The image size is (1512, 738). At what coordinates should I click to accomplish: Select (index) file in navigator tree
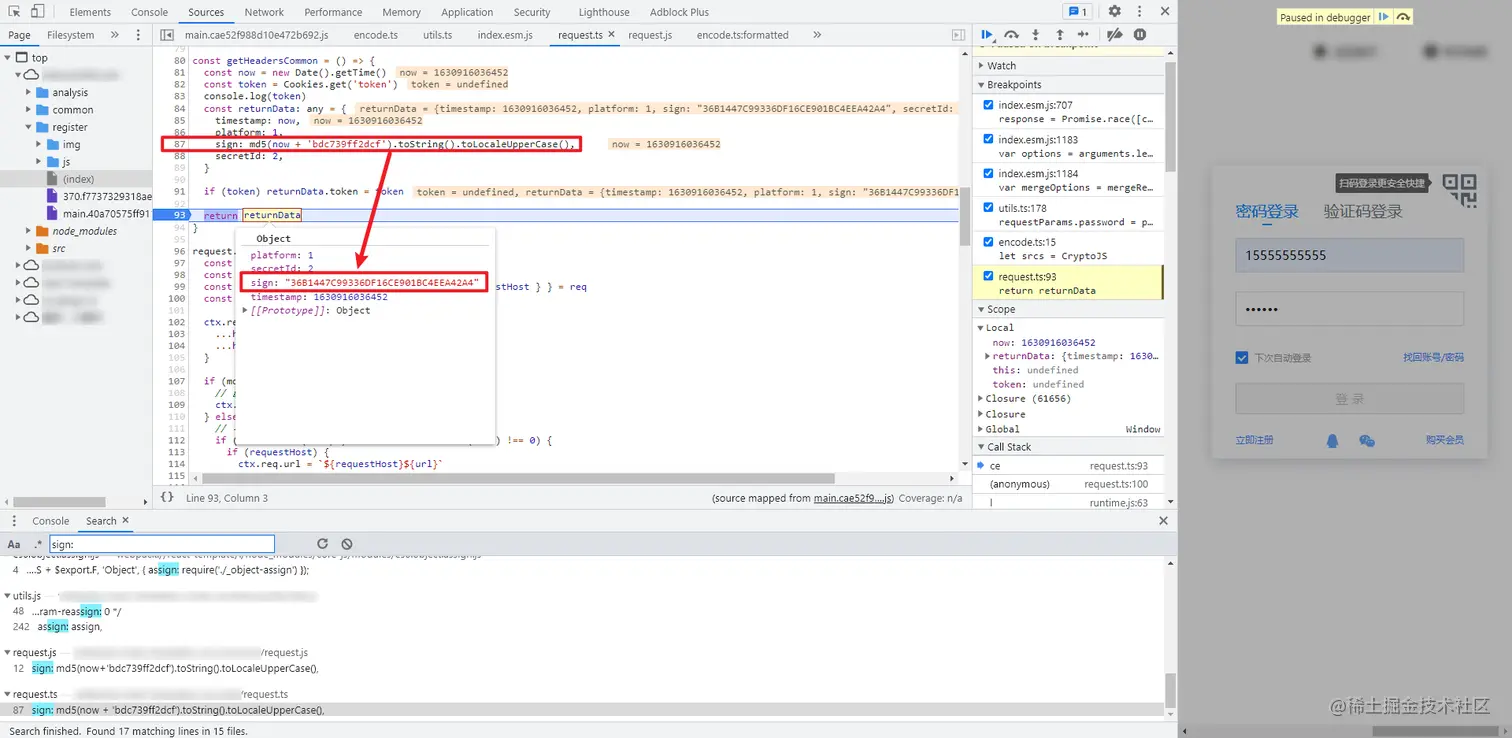coord(78,179)
